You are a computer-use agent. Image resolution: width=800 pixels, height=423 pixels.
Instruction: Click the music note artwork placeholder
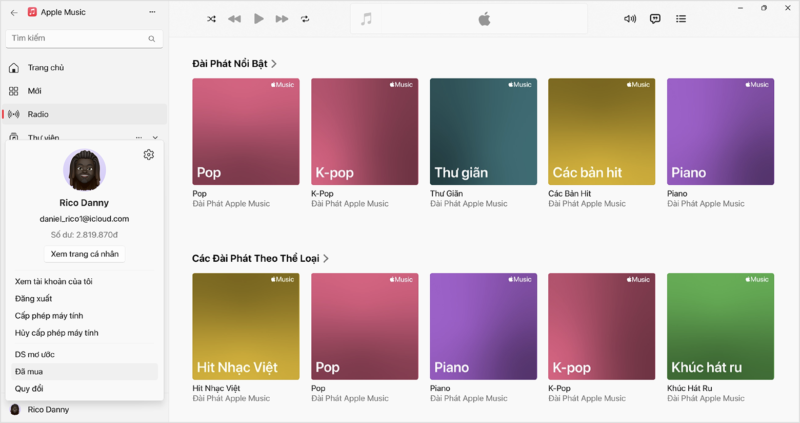tap(366, 19)
